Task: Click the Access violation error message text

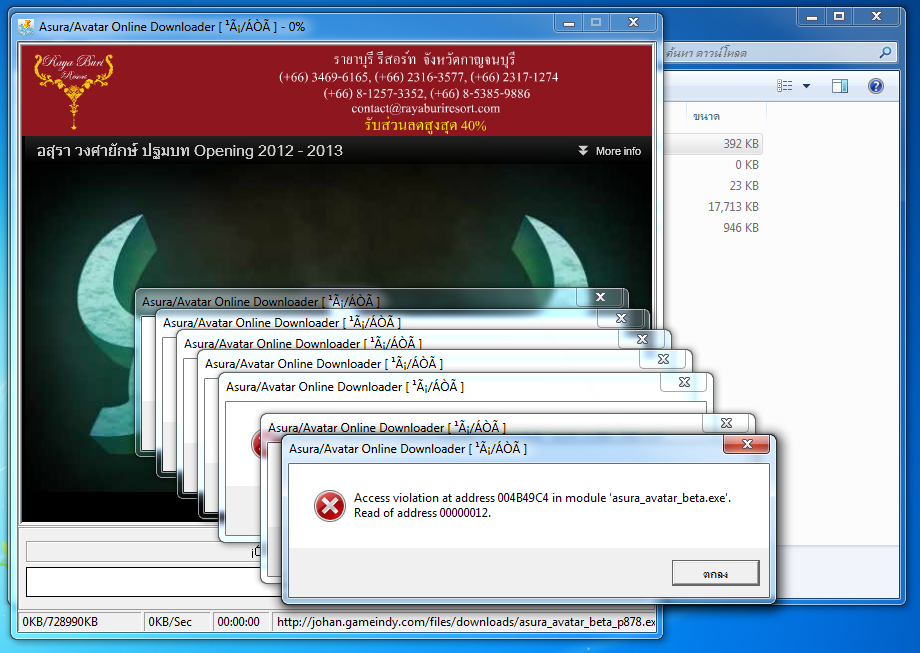Action: [542, 505]
